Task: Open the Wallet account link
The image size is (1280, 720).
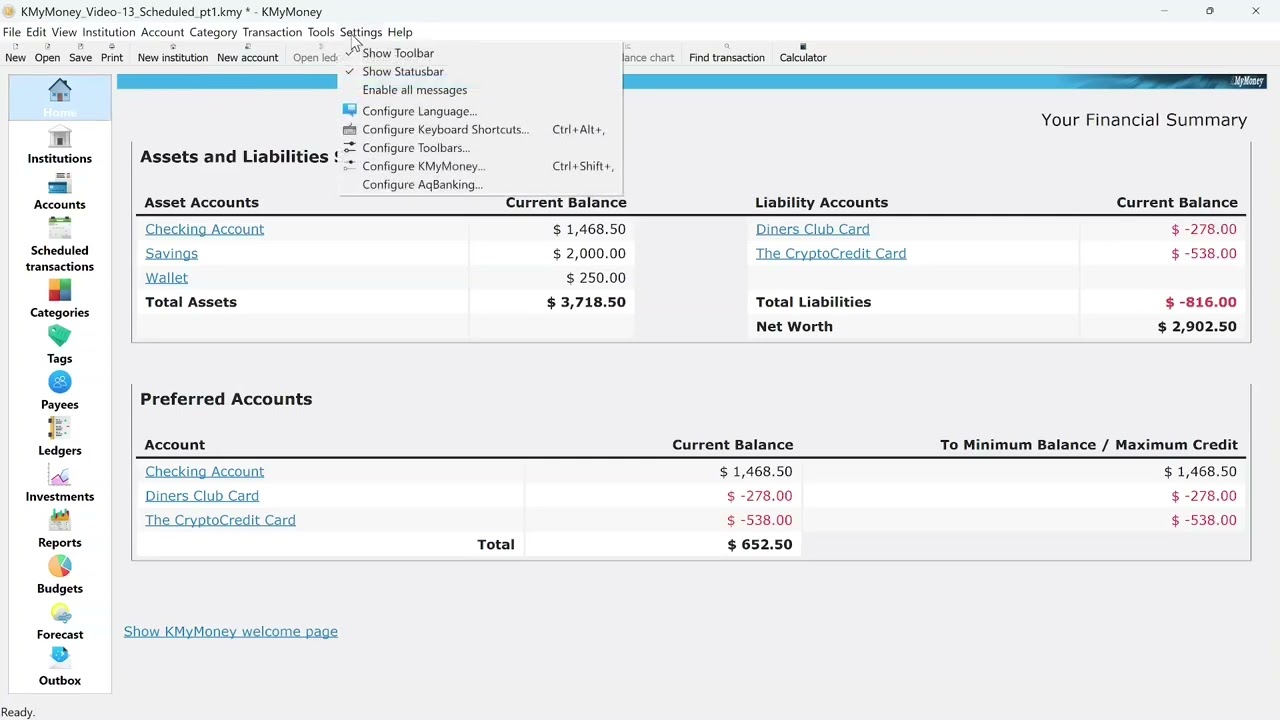Action: tap(167, 278)
